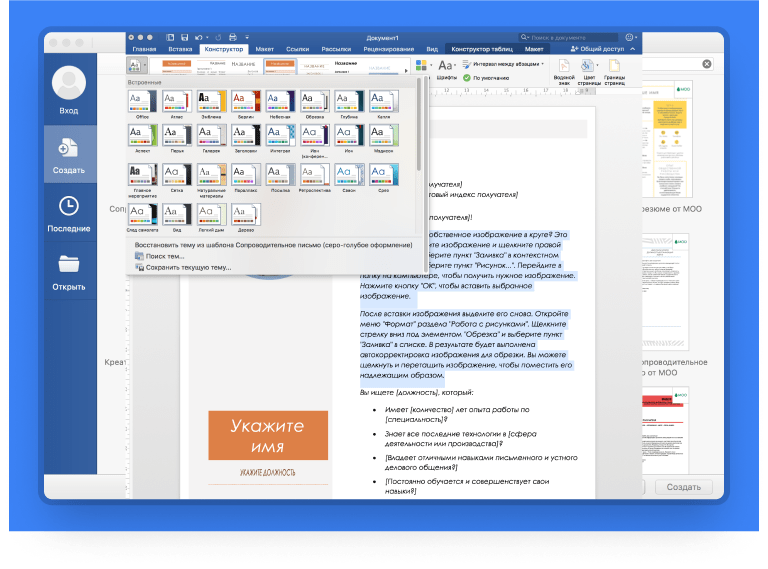This screenshot has width=768, height=569.
Task: Click the Create (Создать) sidebar icon
Action: [x=69, y=154]
